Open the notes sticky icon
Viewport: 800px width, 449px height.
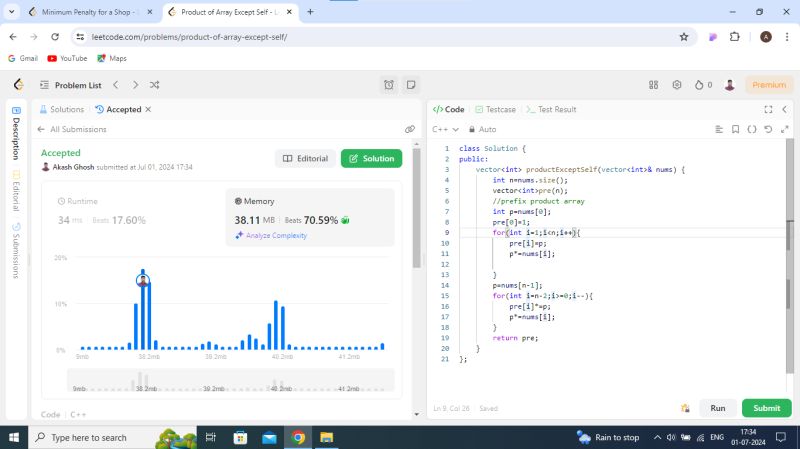pos(411,85)
